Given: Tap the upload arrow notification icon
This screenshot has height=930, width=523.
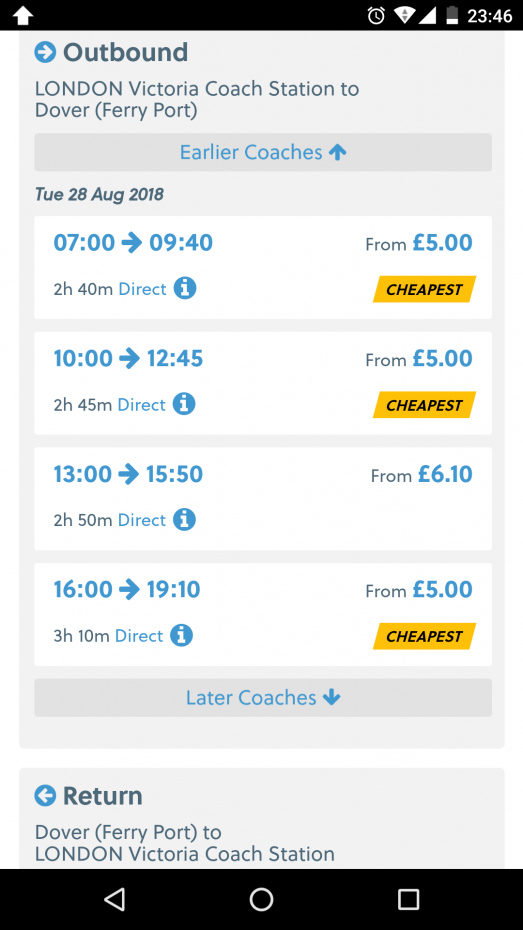Looking at the screenshot, I should click(23, 15).
